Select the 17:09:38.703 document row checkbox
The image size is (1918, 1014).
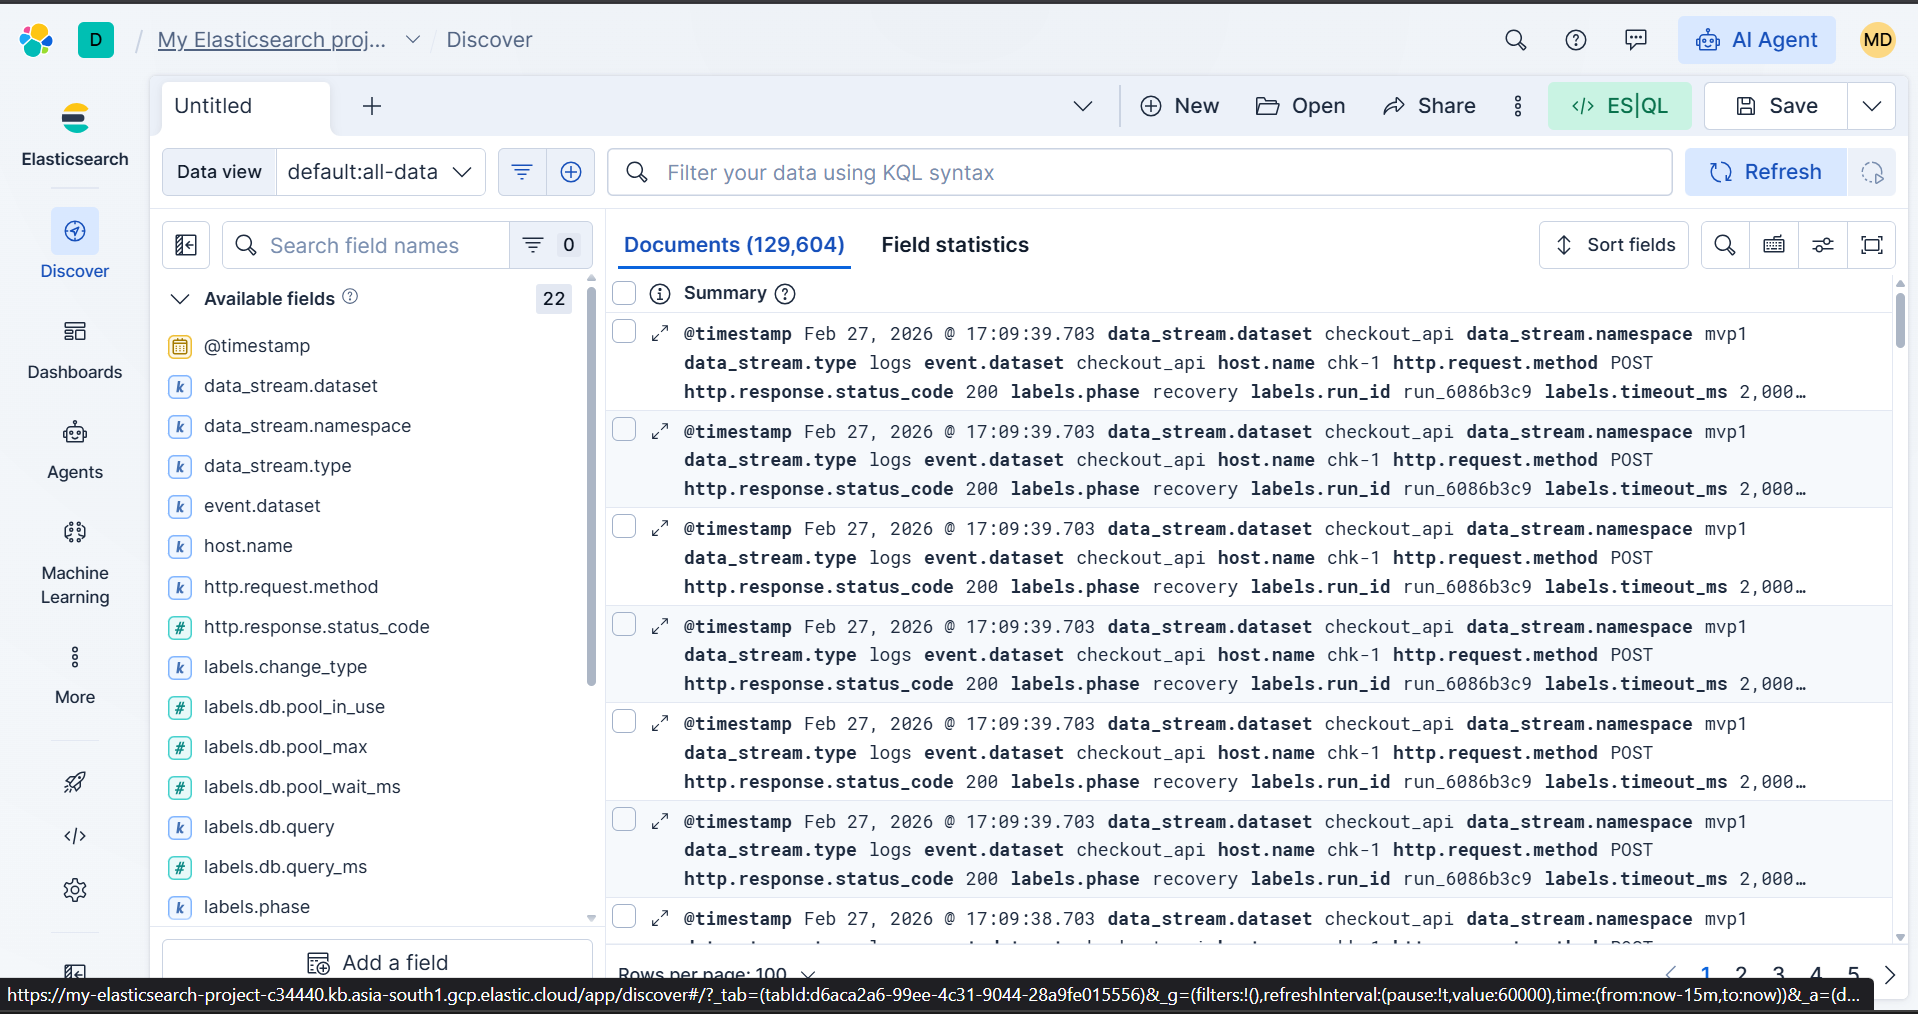click(624, 917)
